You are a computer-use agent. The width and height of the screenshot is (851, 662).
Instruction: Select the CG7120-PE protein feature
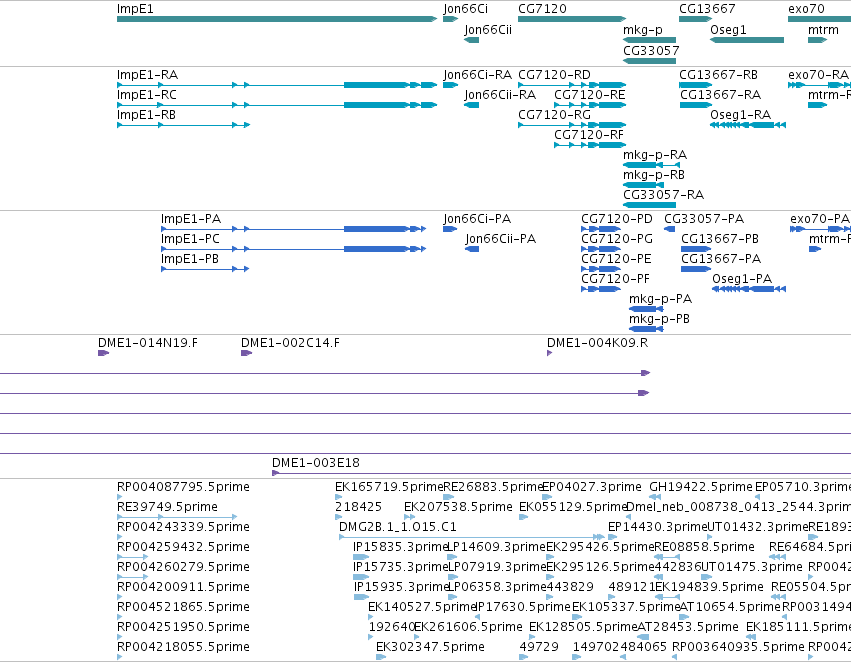[x=601, y=269]
